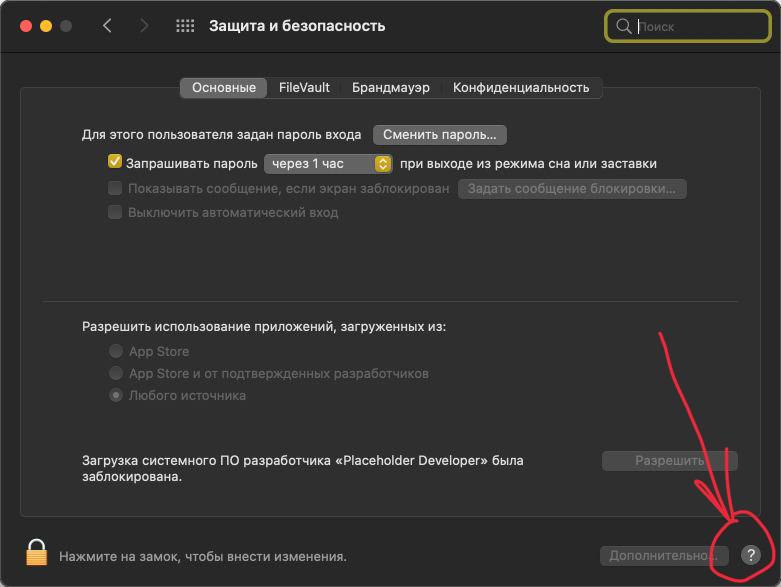Open the Брандмауэр tab
Viewport: 781px width, 587px height.
pyautogui.click(x=390, y=88)
